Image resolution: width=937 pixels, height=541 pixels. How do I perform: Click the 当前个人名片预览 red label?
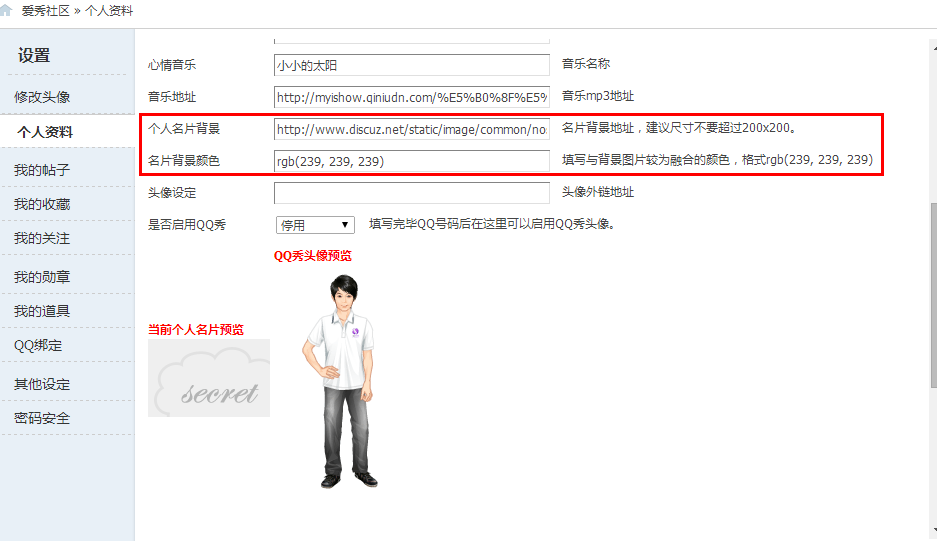196,329
